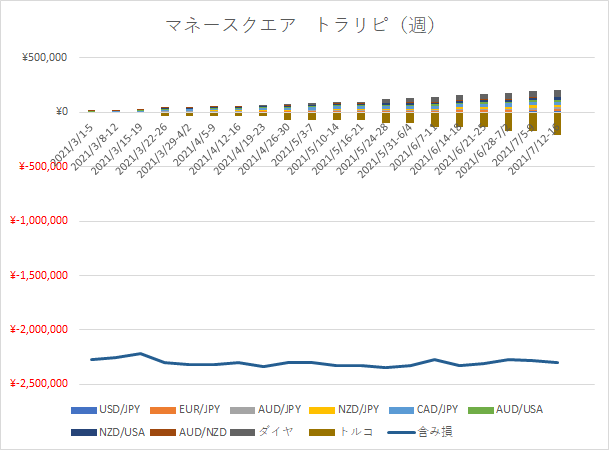Click the 2021/7/5-9 date label
The height and width of the screenshot is (450, 609).
[513, 145]
